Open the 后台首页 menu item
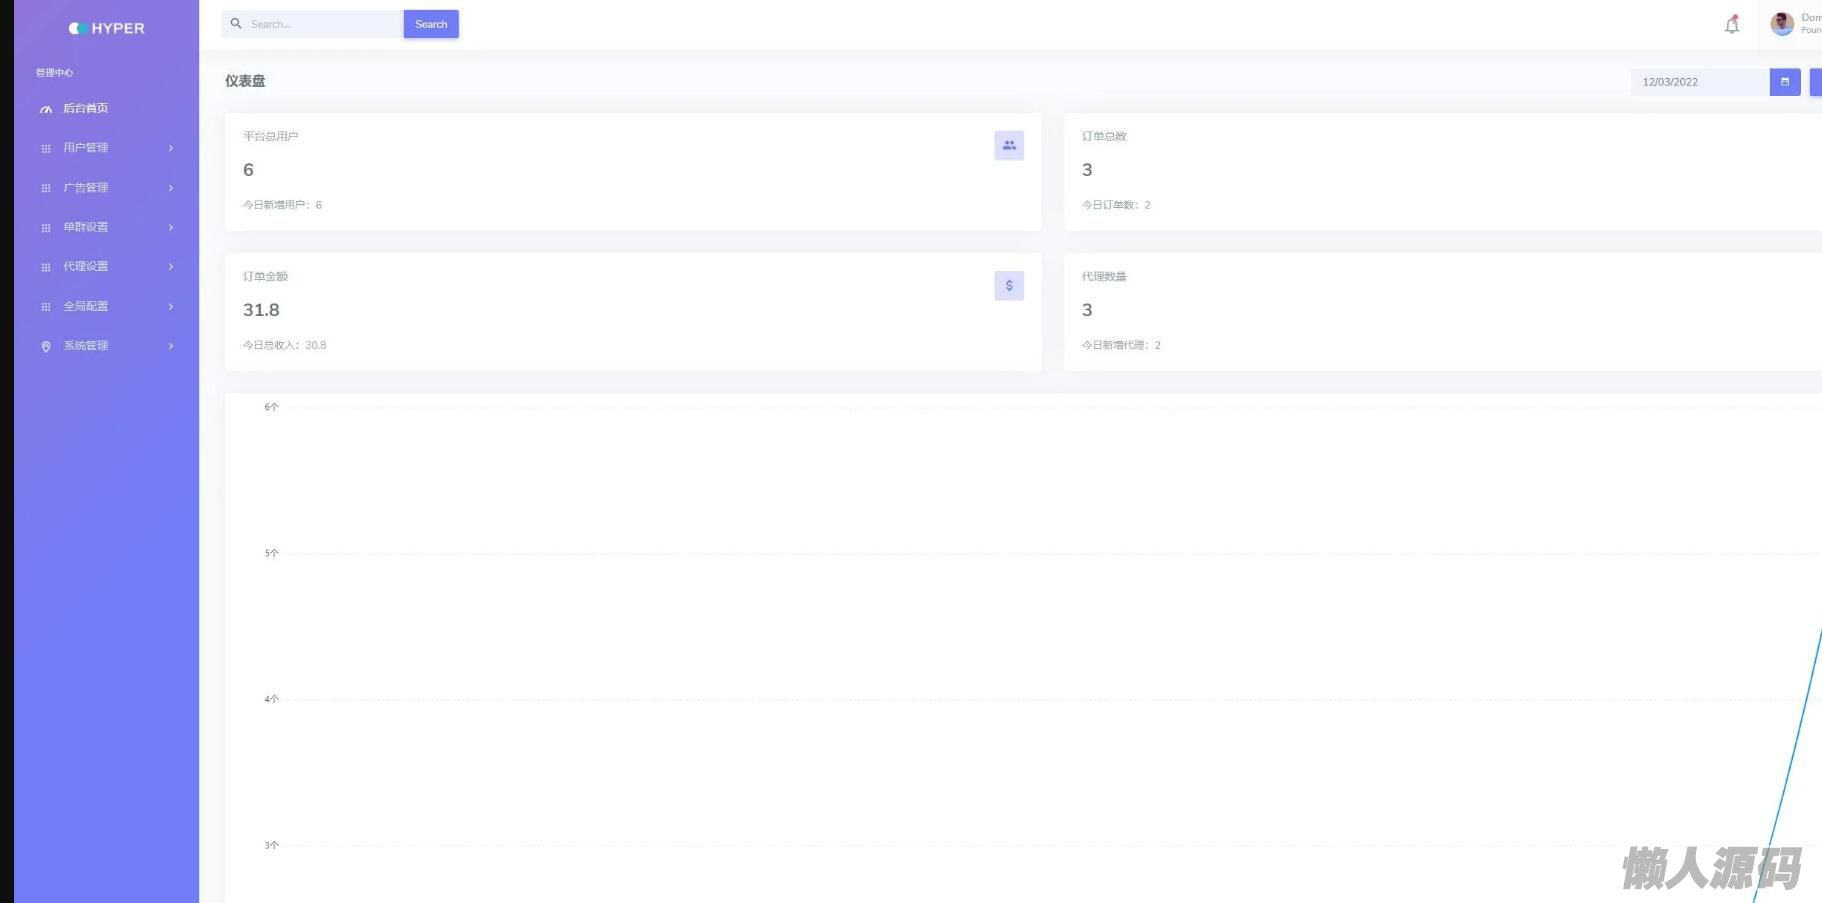 point(86,108)
